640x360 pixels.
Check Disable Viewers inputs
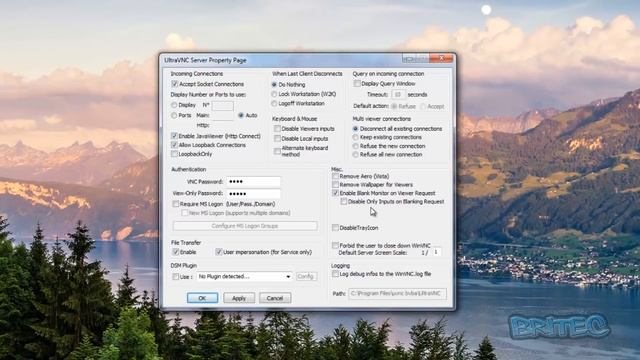click(277, 129)
